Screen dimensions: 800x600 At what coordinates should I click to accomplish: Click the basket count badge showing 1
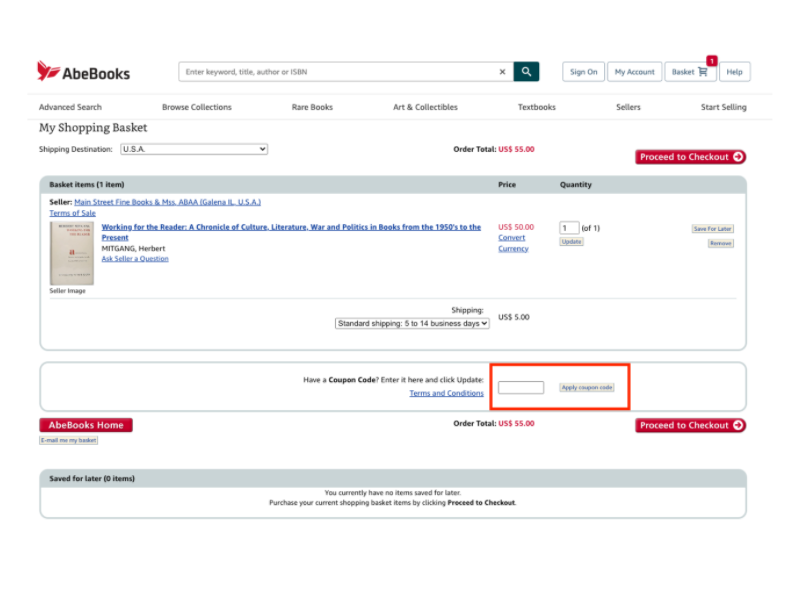[712, 60]
